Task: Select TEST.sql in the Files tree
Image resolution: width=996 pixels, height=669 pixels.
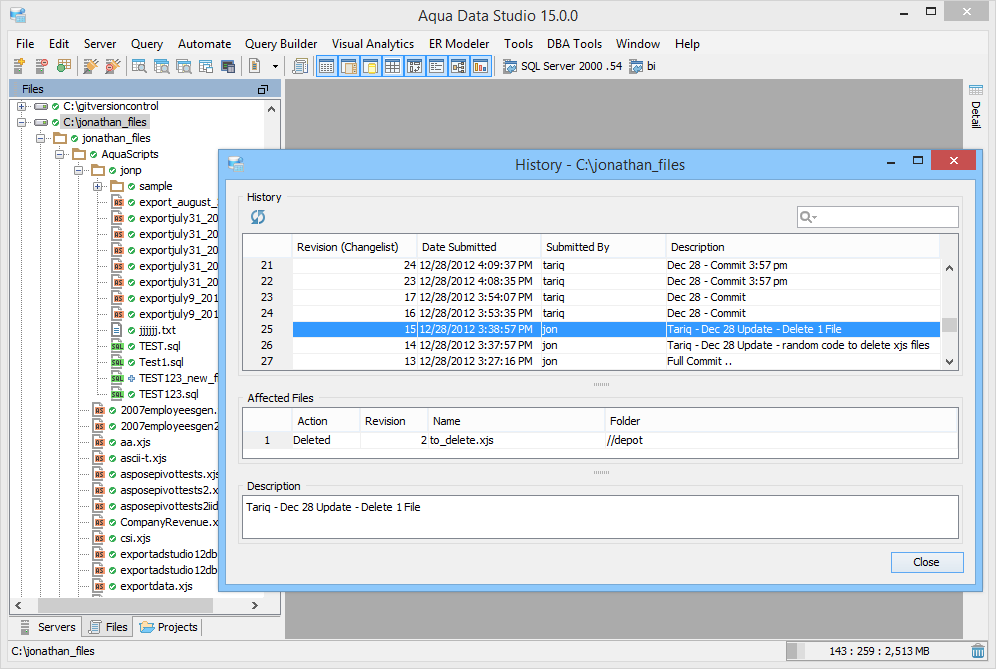Action: point(159,346)
